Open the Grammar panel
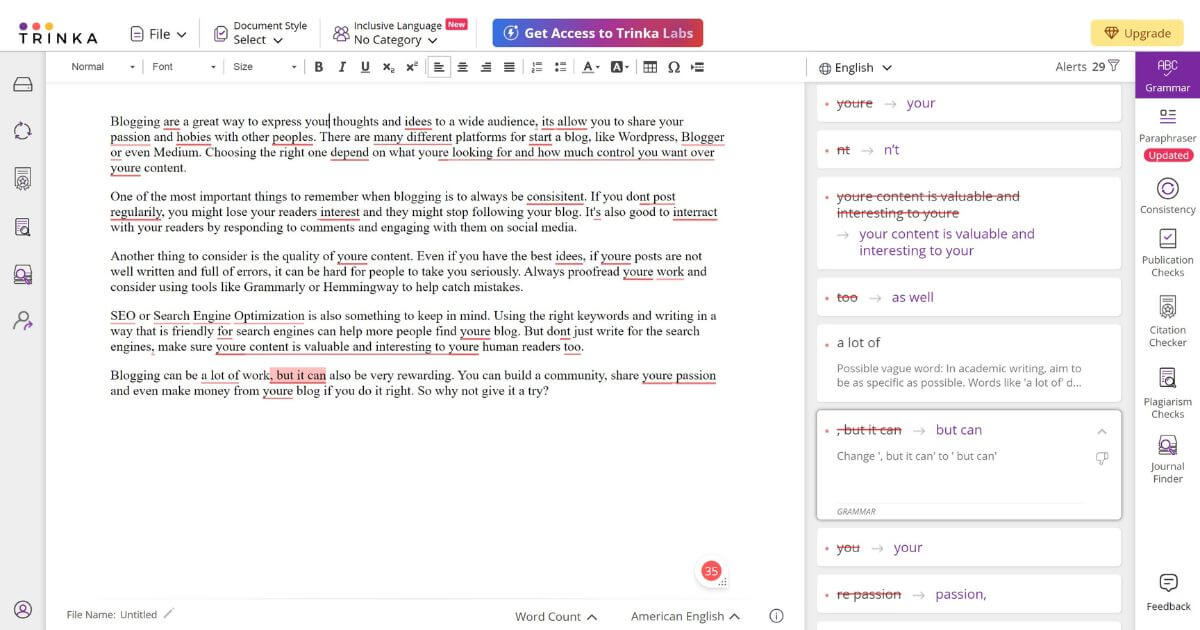Image resolution: width=1200 pixels, height=630 pixels. (x=1167, y=75)
